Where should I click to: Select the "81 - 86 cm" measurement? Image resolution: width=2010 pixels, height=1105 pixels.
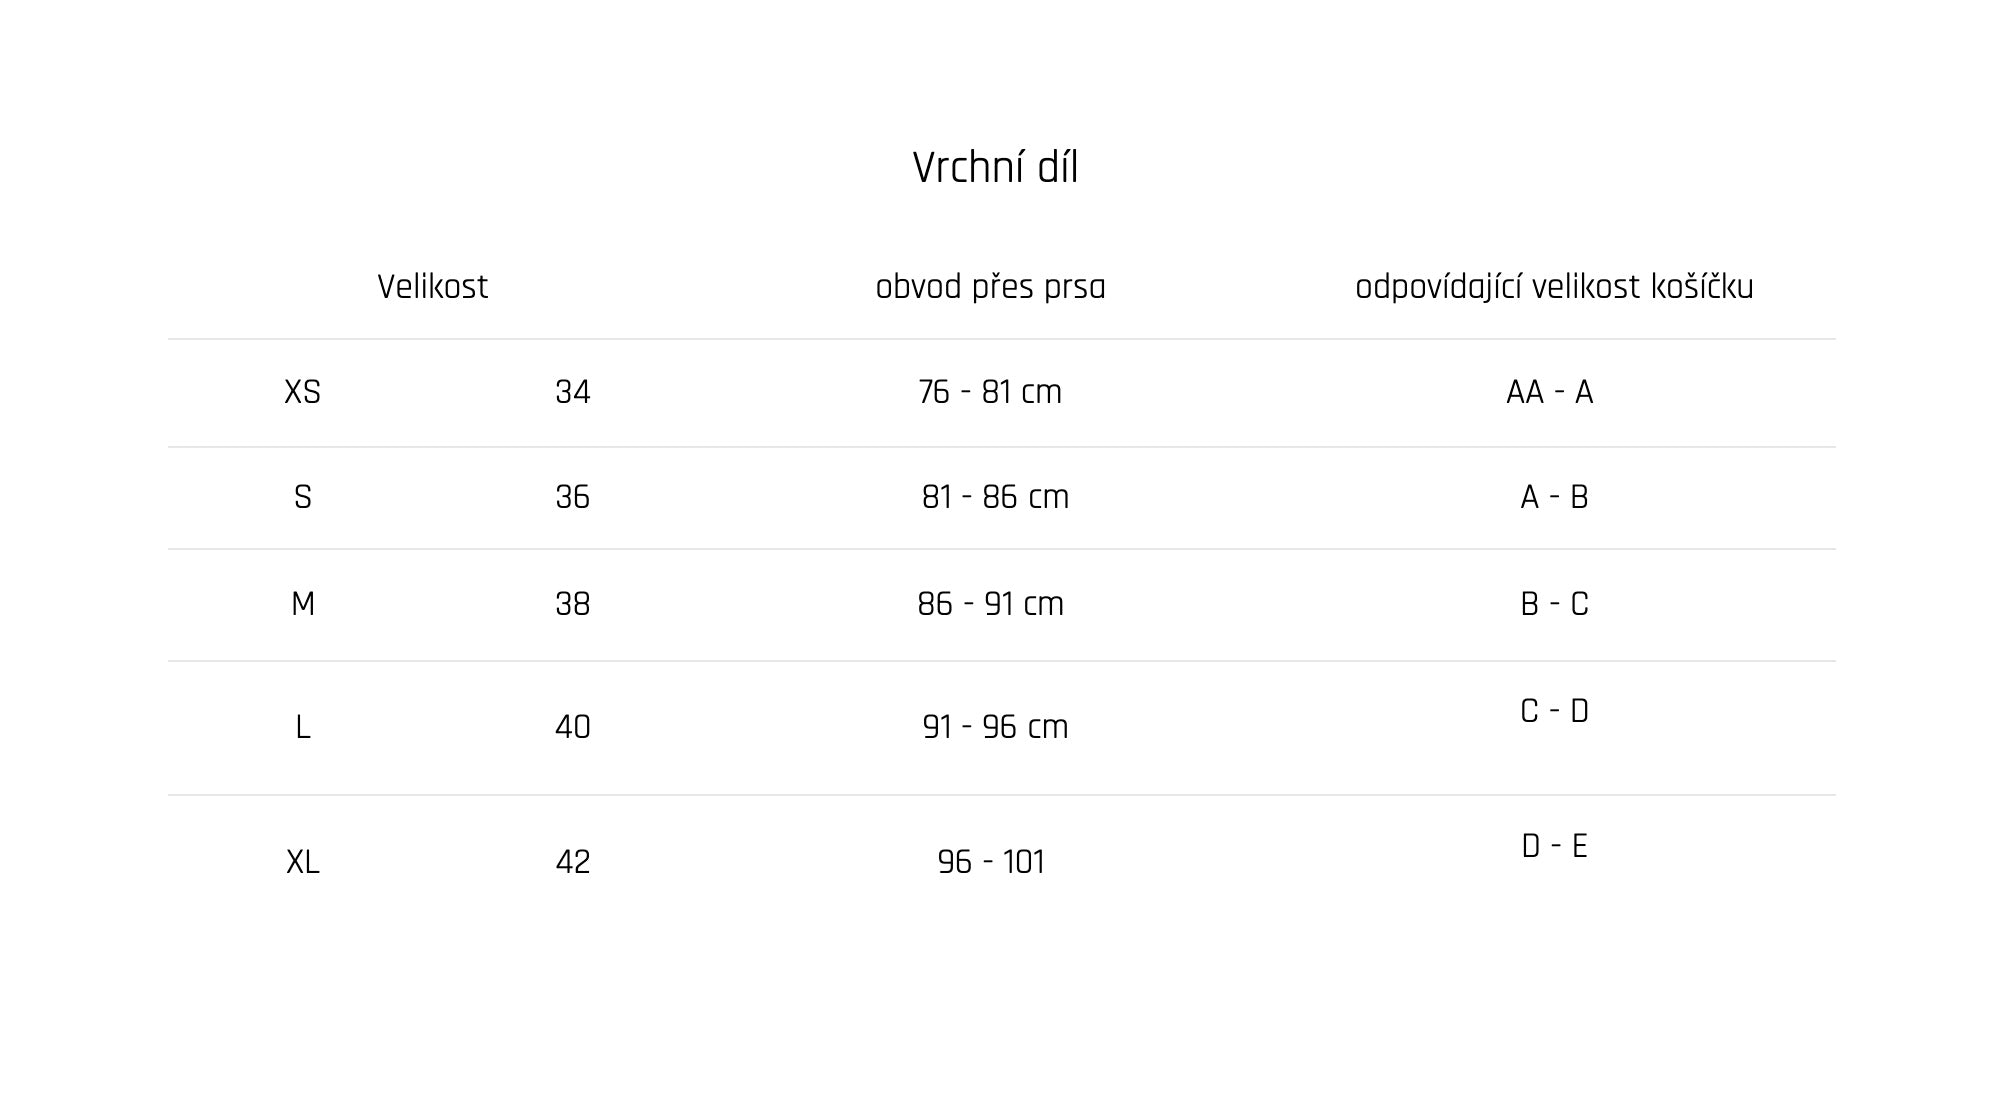(x=995, y=497)
